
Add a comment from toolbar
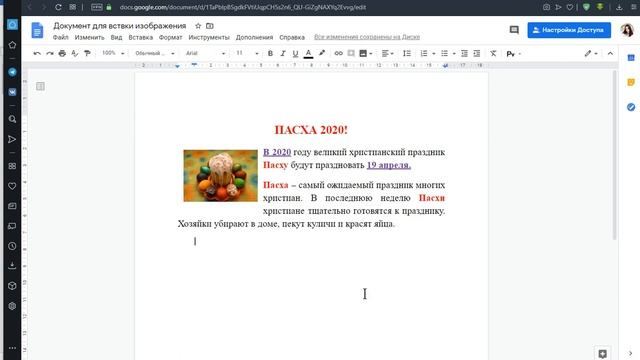(x=351, y=53)
